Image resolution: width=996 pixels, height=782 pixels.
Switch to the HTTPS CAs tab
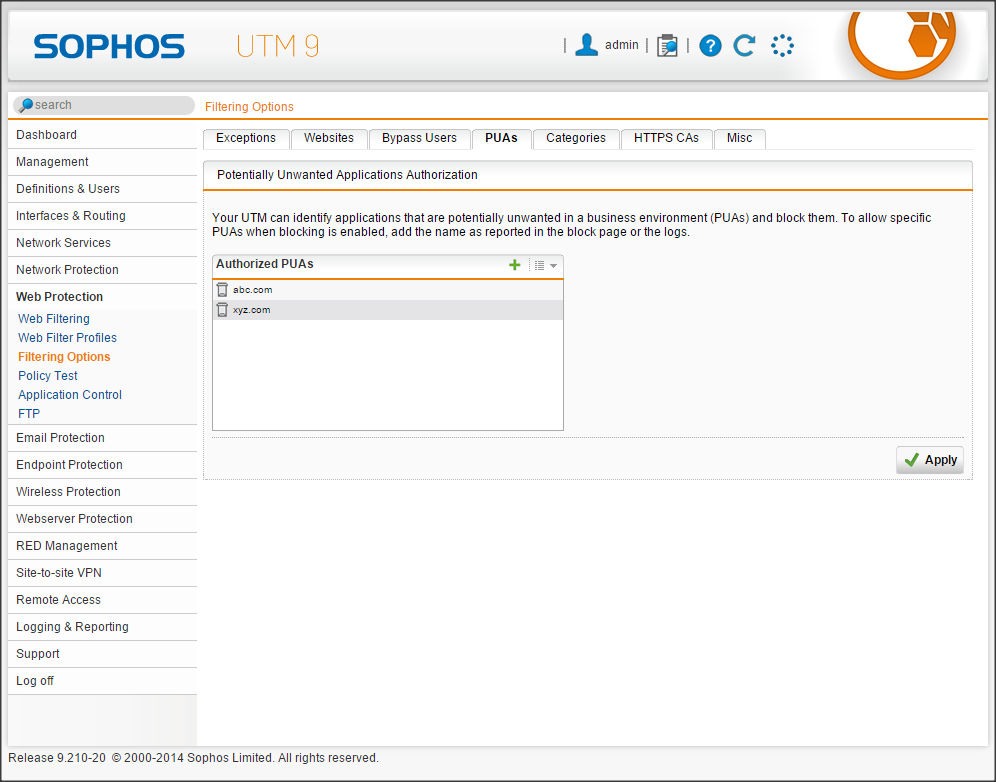coord(666,138)
